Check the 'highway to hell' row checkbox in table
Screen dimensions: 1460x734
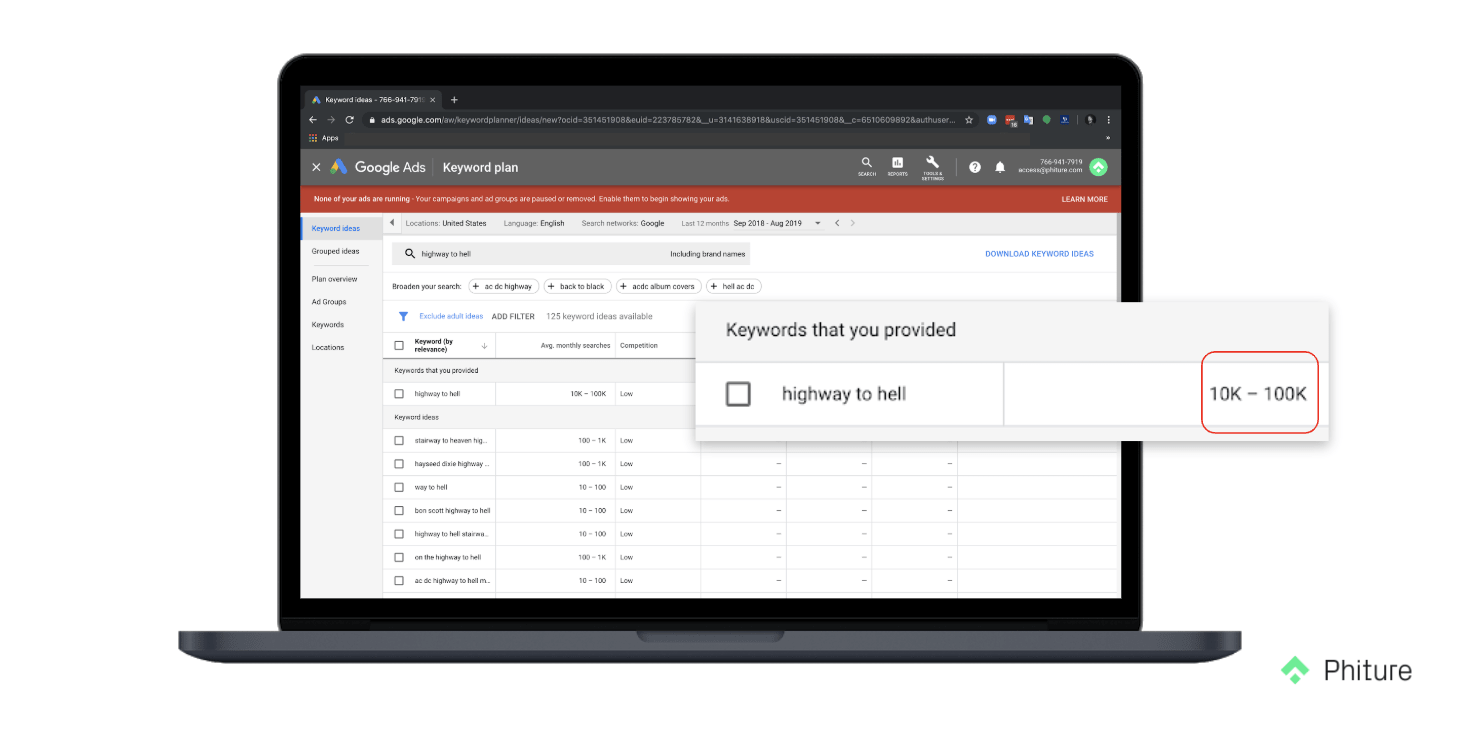click(x=399, y=394)
